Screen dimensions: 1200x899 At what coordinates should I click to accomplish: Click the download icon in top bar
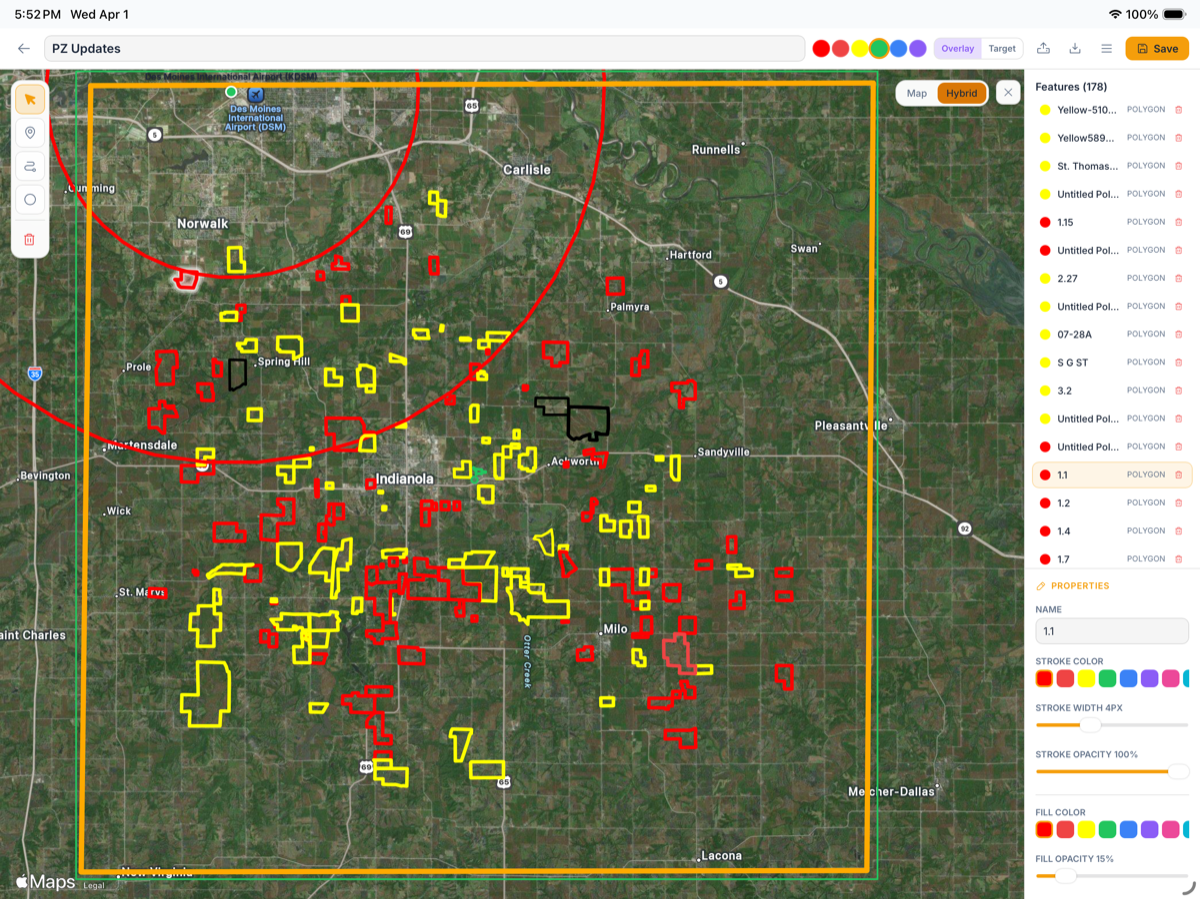click(1075, 48)
